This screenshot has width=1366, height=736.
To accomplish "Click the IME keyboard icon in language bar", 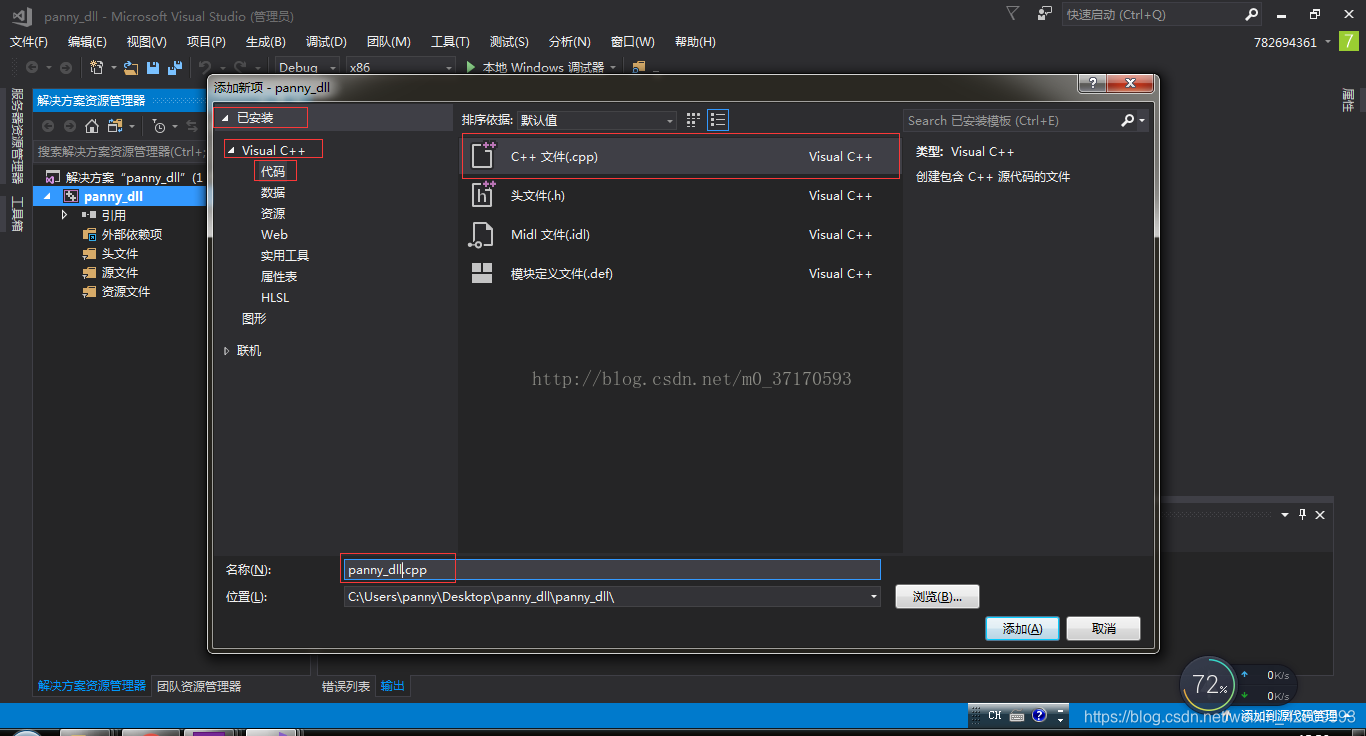I will (1017, 716).
